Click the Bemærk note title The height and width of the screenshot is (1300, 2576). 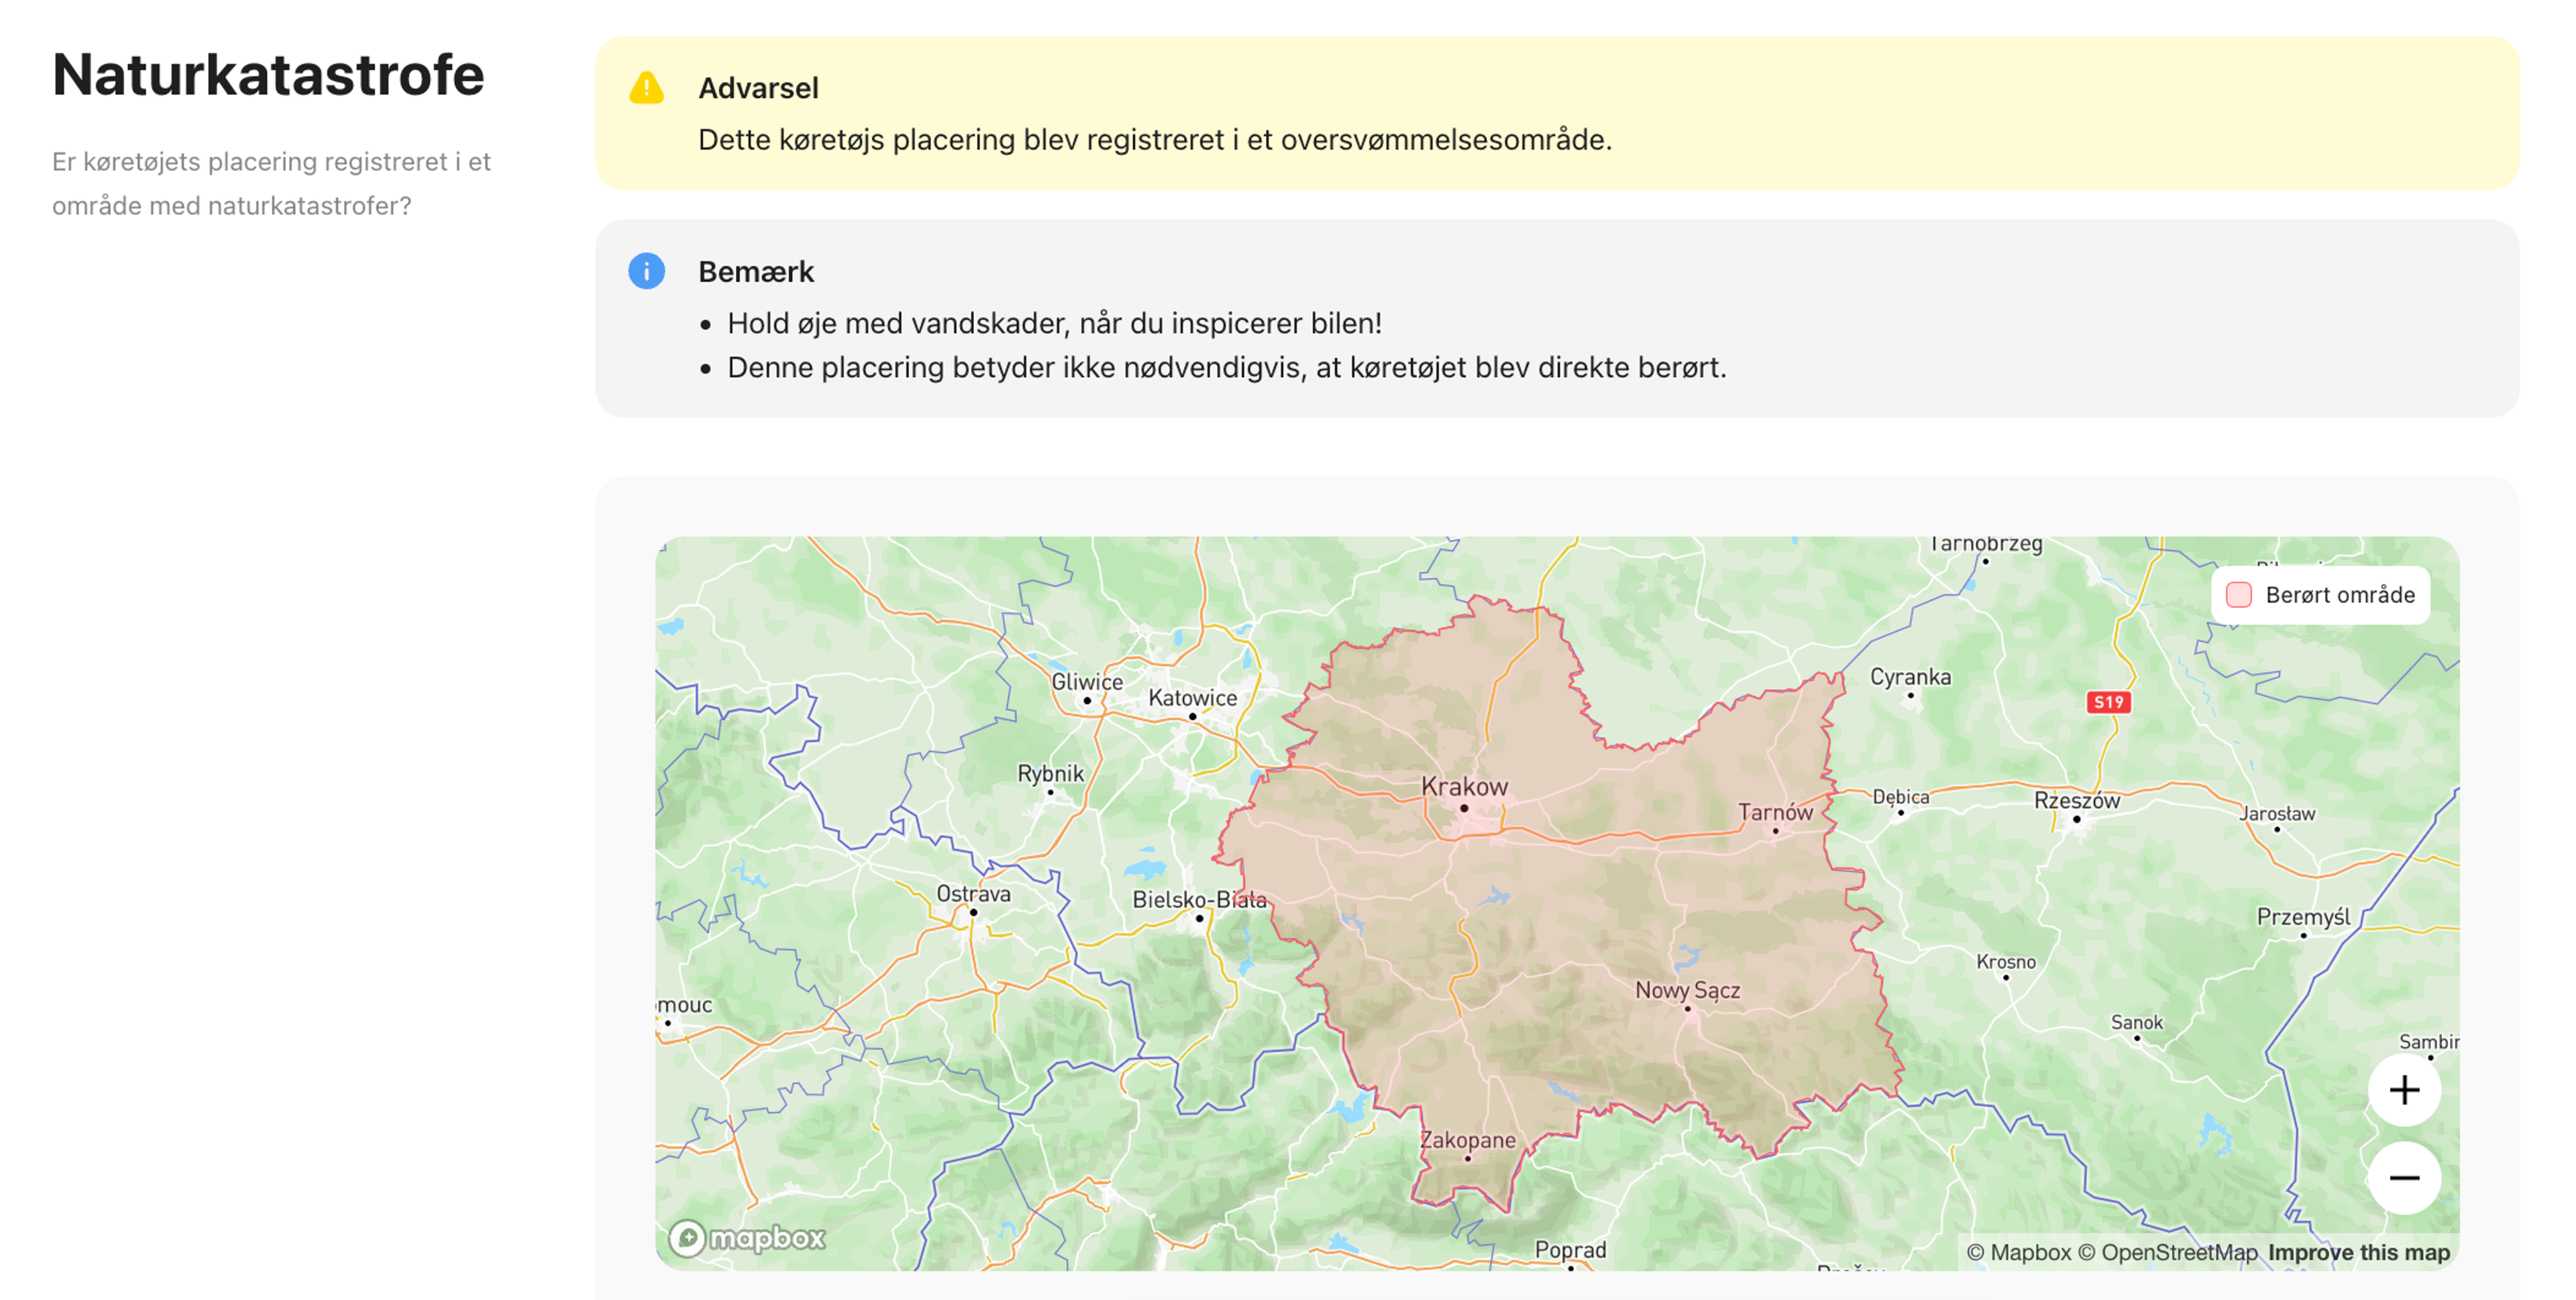(756, 271)
